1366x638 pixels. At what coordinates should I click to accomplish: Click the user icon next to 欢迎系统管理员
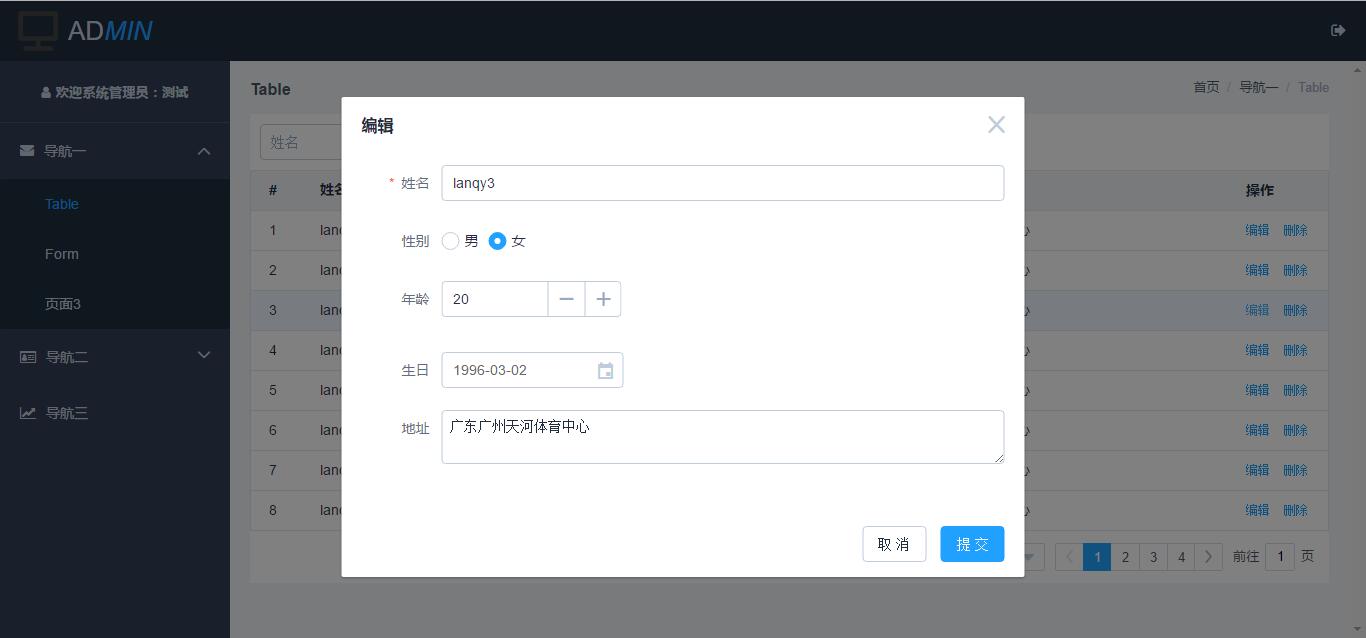[x=46, y=92]
